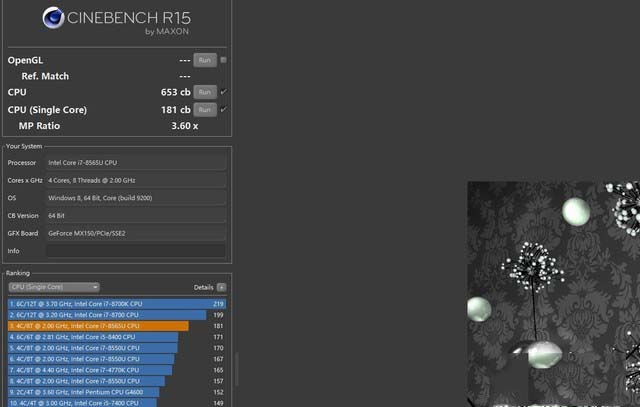Toggle the CPU test checkbox

click(223, 92)
